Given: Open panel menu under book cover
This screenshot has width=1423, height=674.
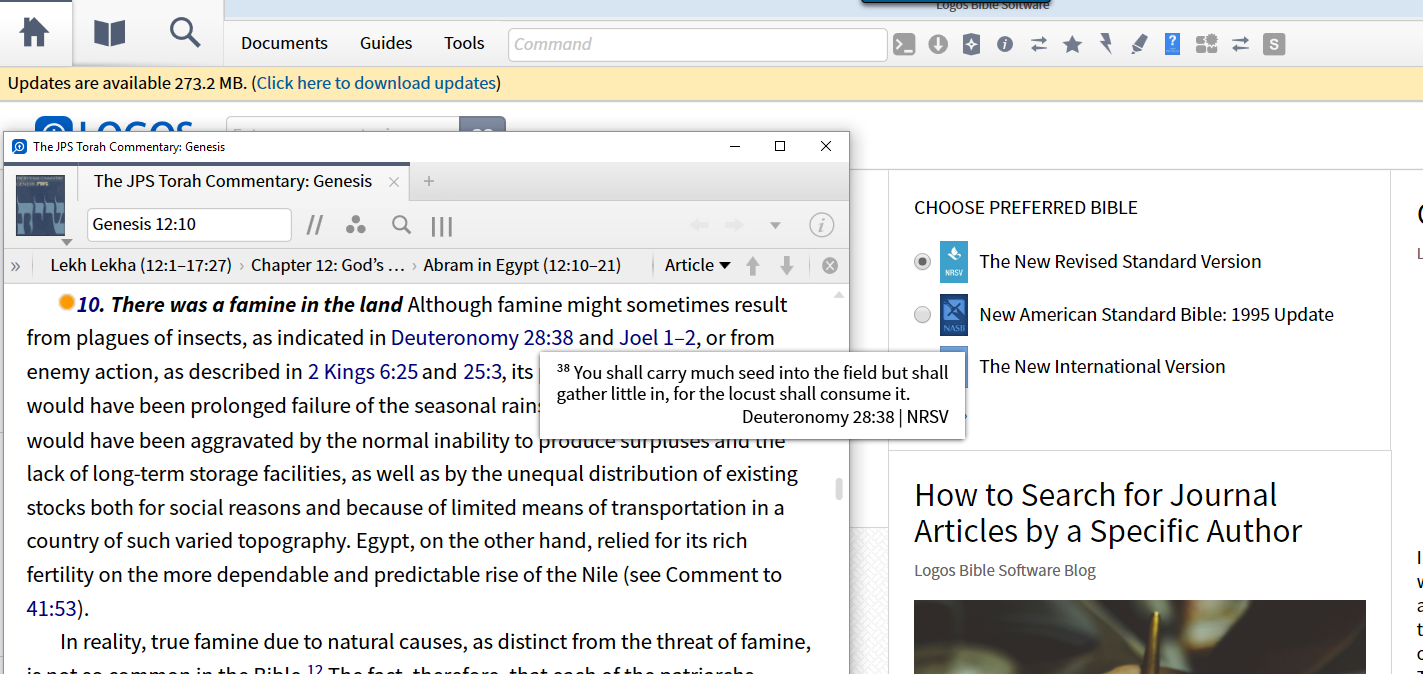Looking at the screenshot, I should pyautogui.click(x=67, y=242).
